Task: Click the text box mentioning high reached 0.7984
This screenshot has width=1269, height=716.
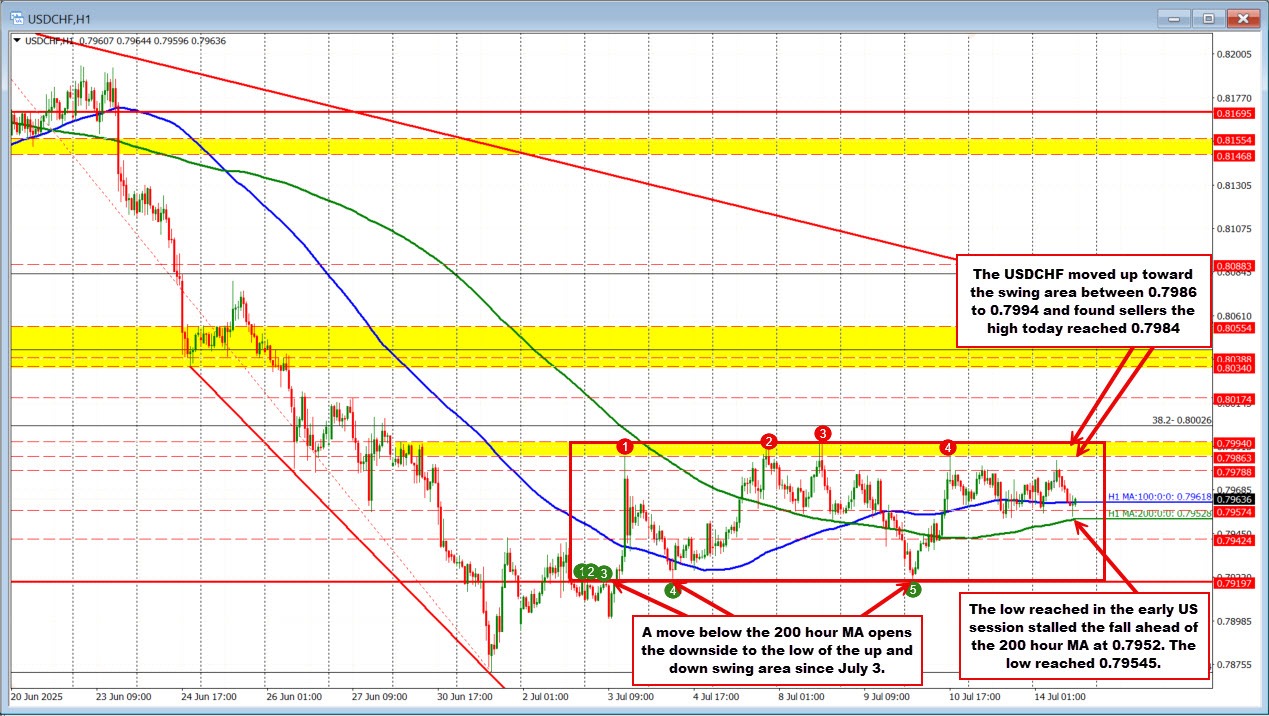Action: pos(1083,300)
